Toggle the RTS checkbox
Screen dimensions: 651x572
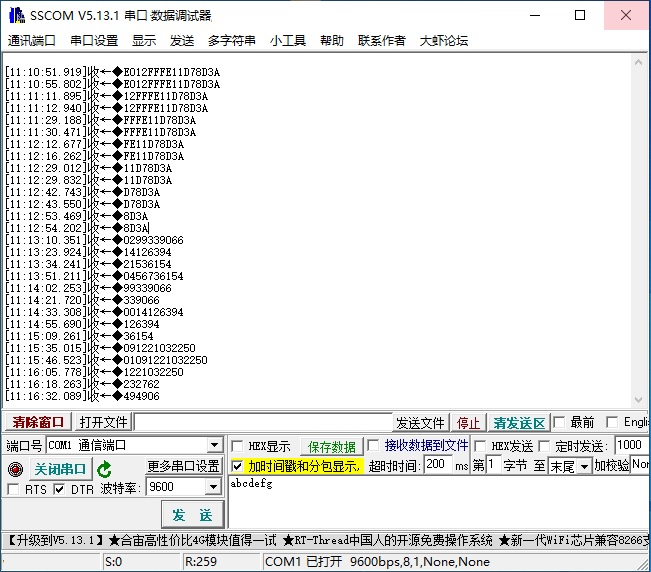(13, 489)
